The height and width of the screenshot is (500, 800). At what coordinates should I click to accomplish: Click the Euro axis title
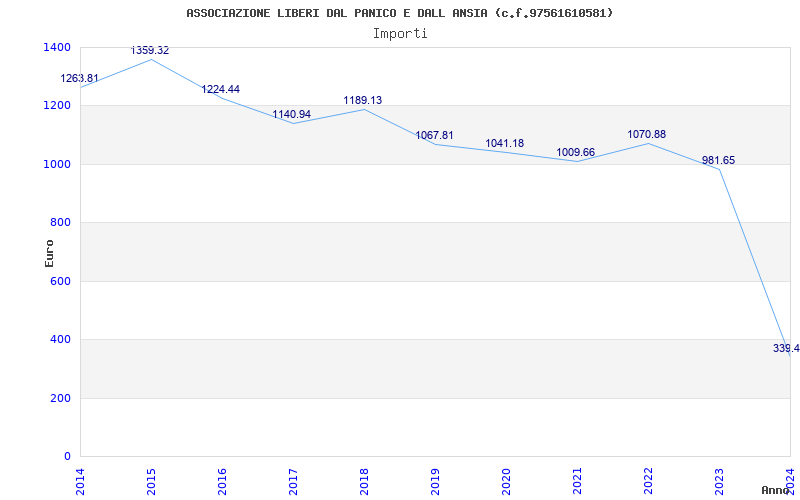(x=49, y=253)
